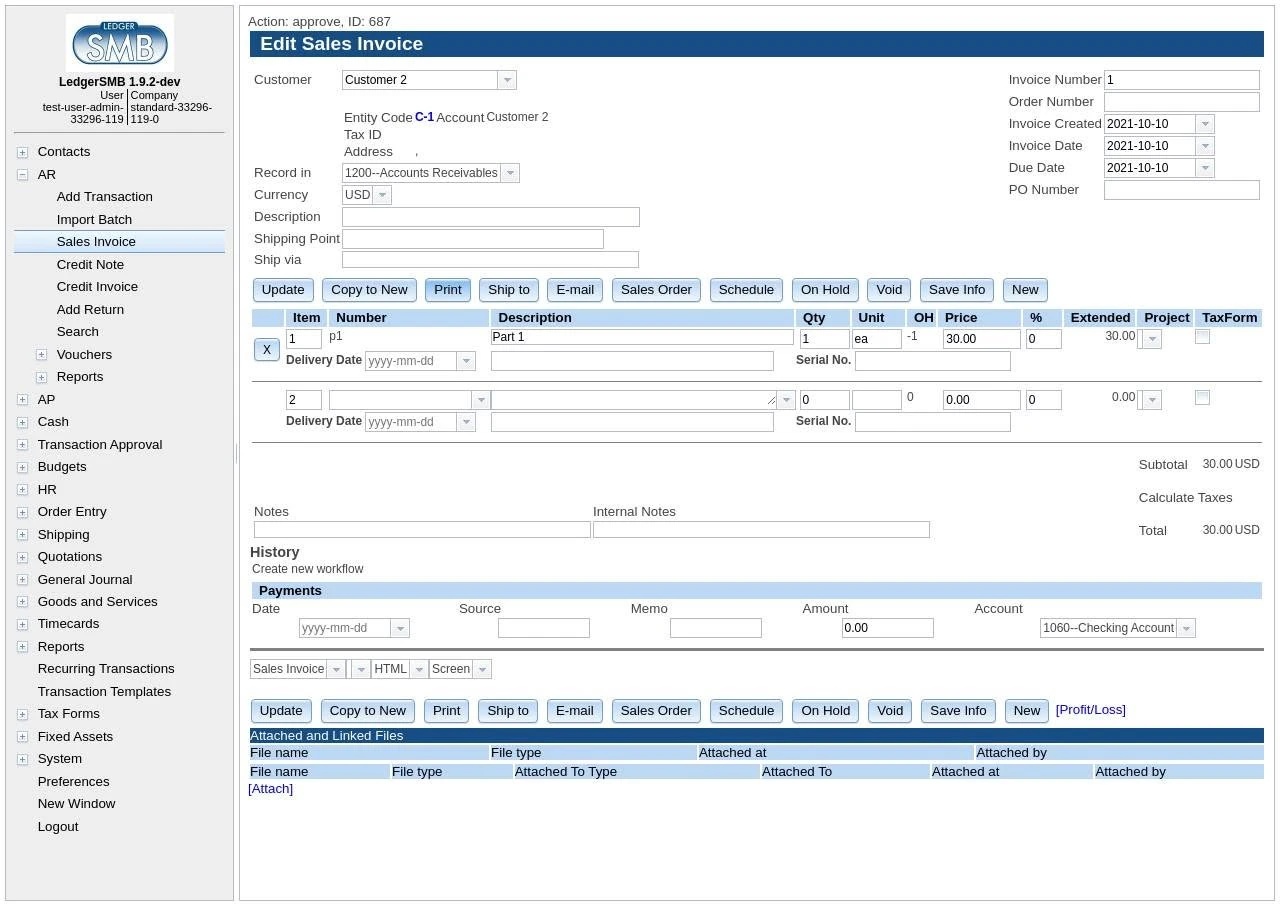Click the top E-mail button

[x=575, y=290]
